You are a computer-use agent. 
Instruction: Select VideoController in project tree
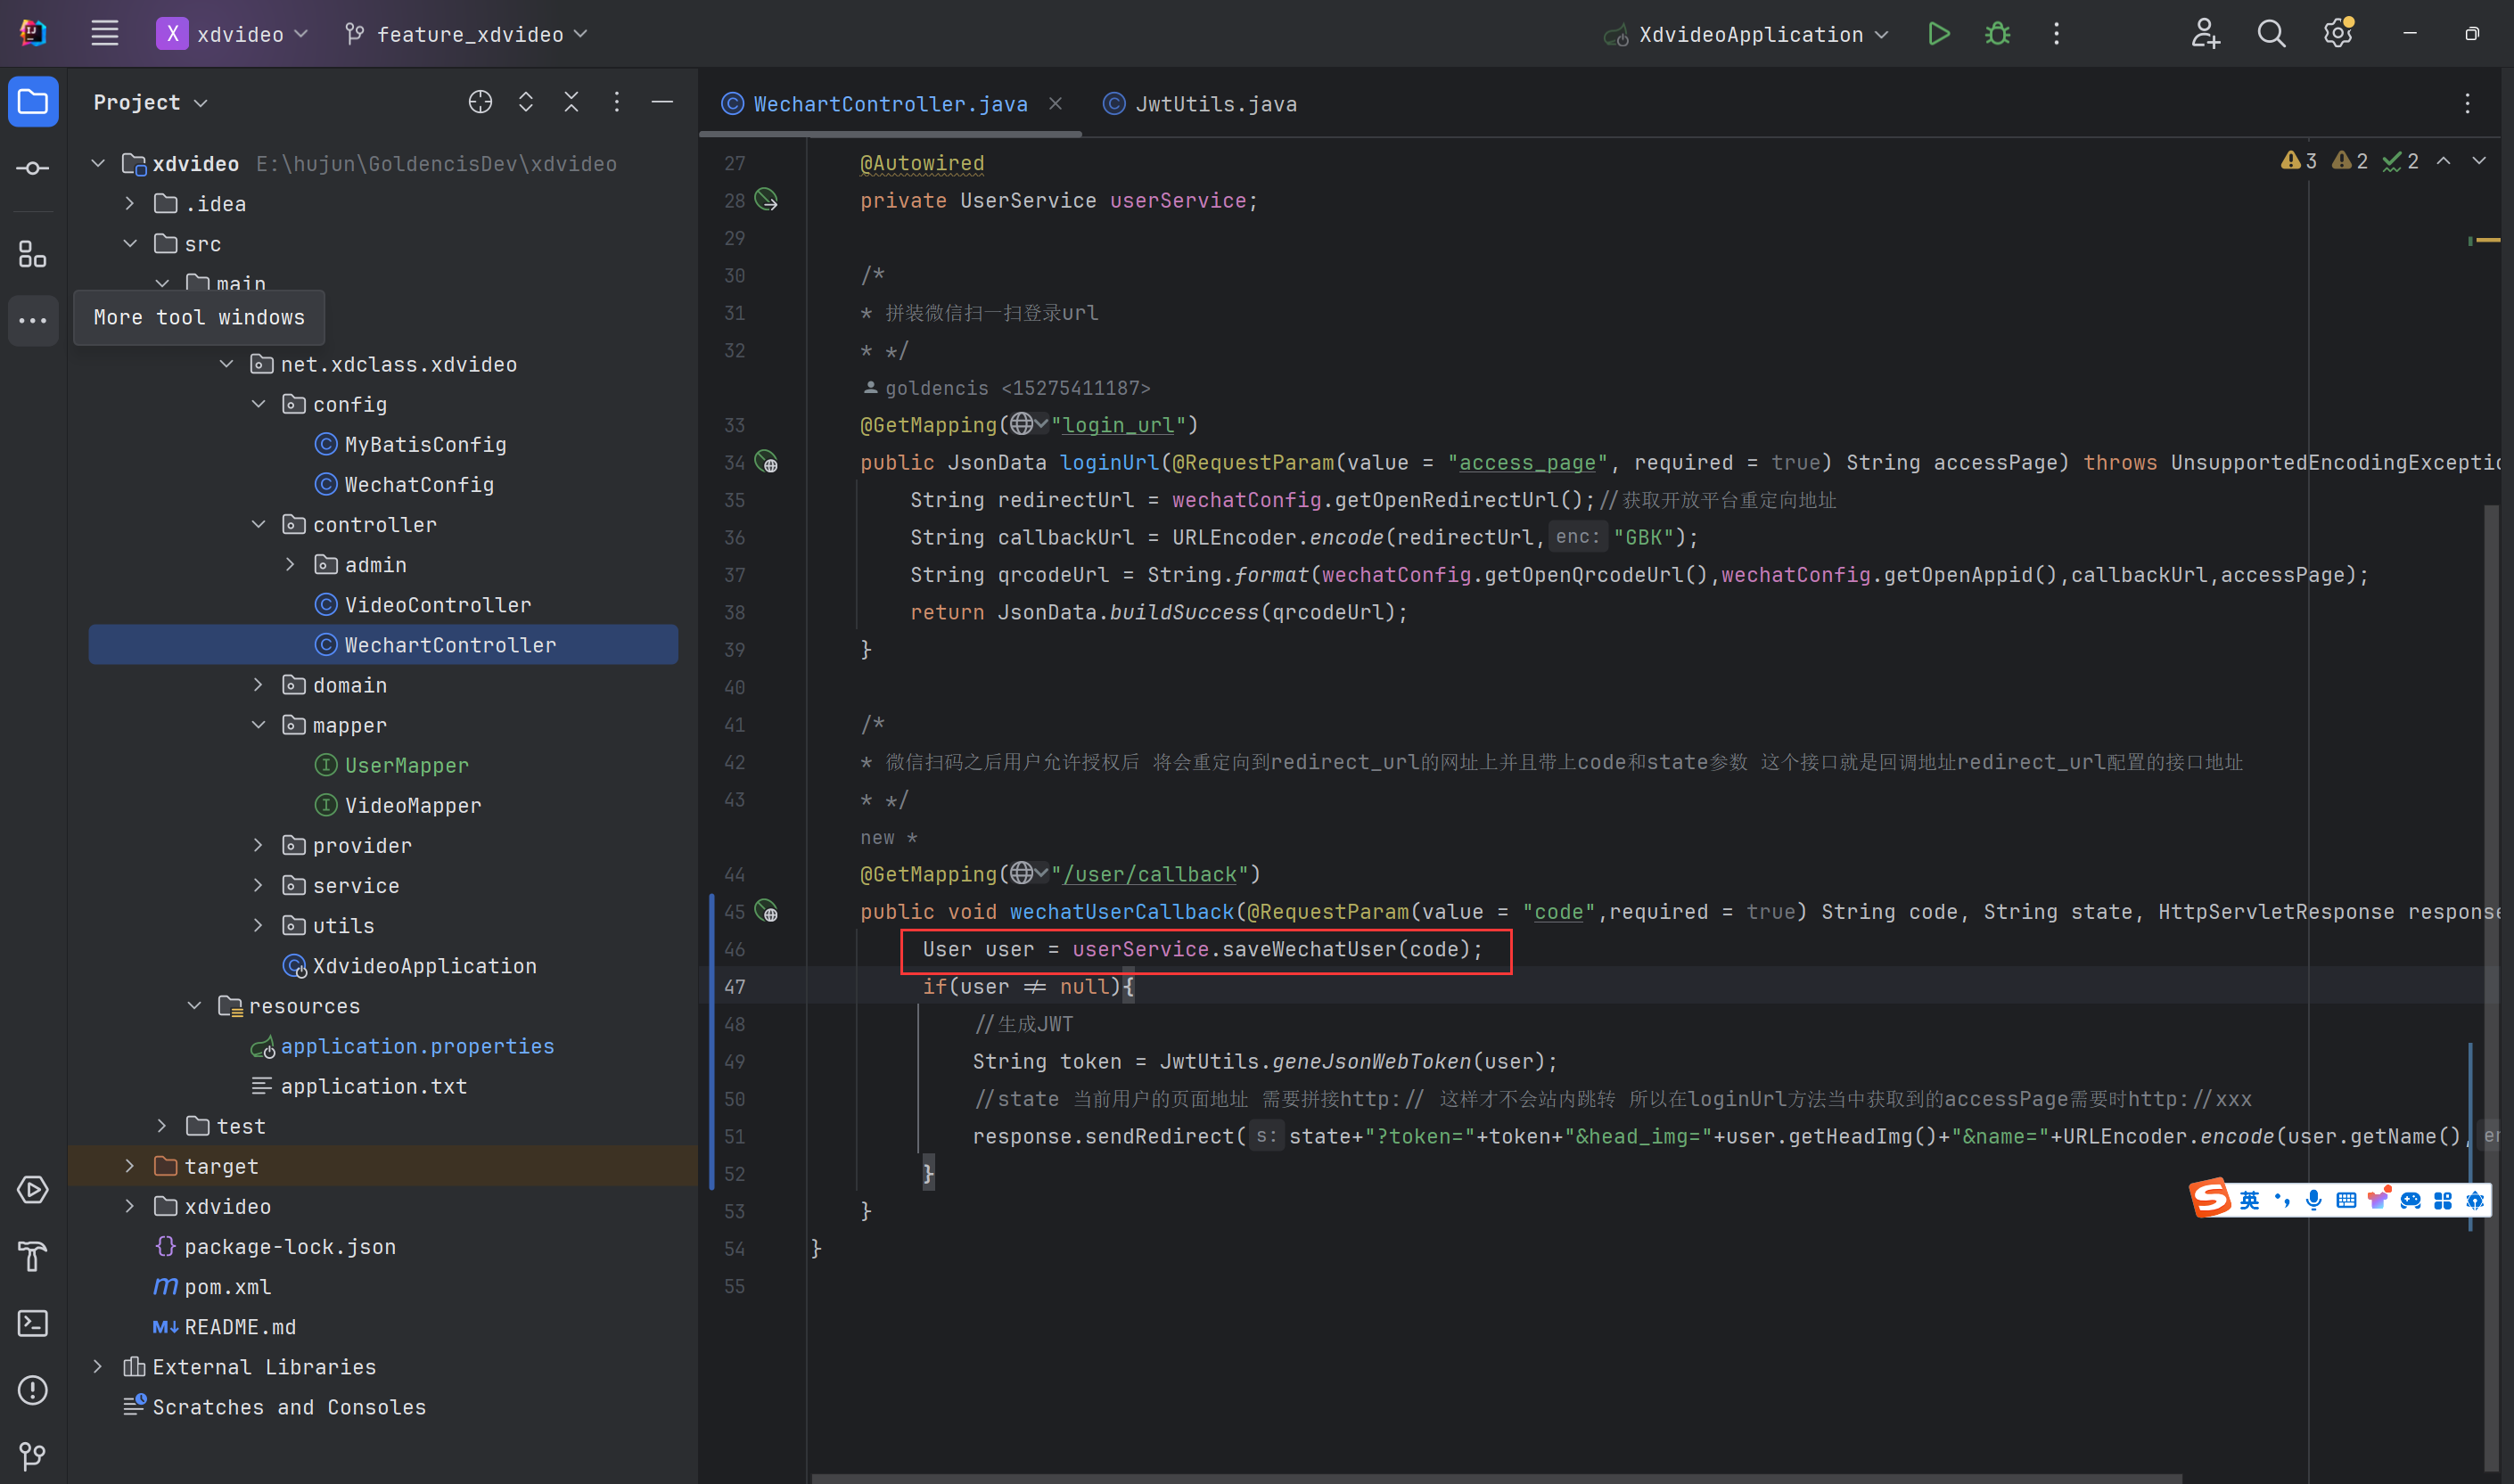[424, 604]
